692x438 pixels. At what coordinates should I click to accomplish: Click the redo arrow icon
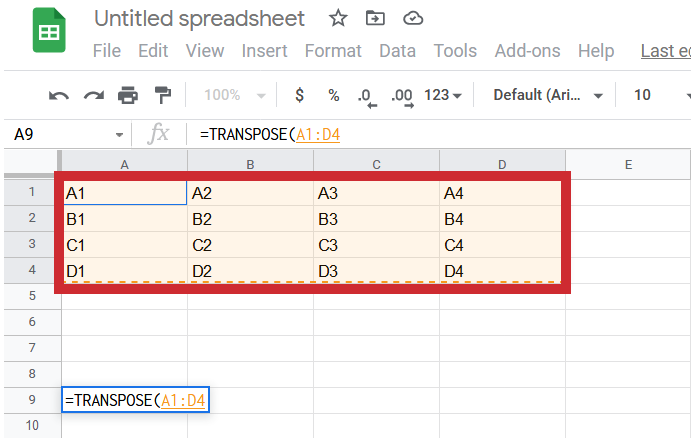coord(93,95)
